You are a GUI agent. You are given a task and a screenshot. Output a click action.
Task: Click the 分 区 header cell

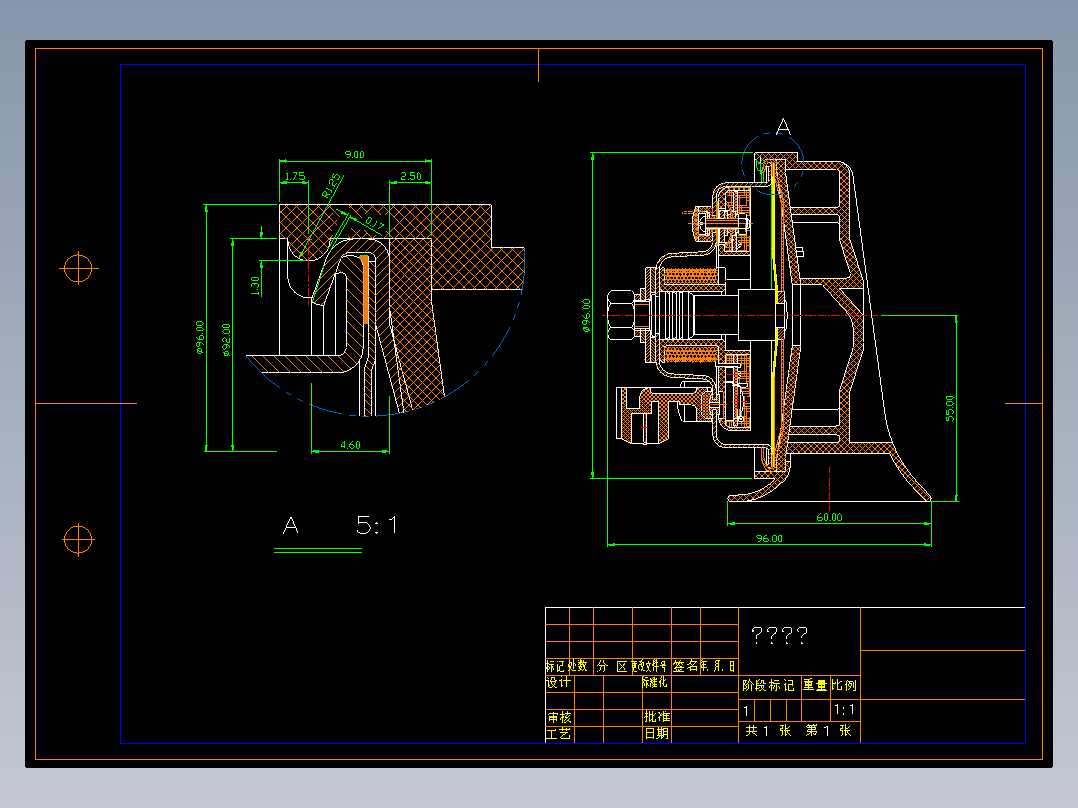coord(612,666)
